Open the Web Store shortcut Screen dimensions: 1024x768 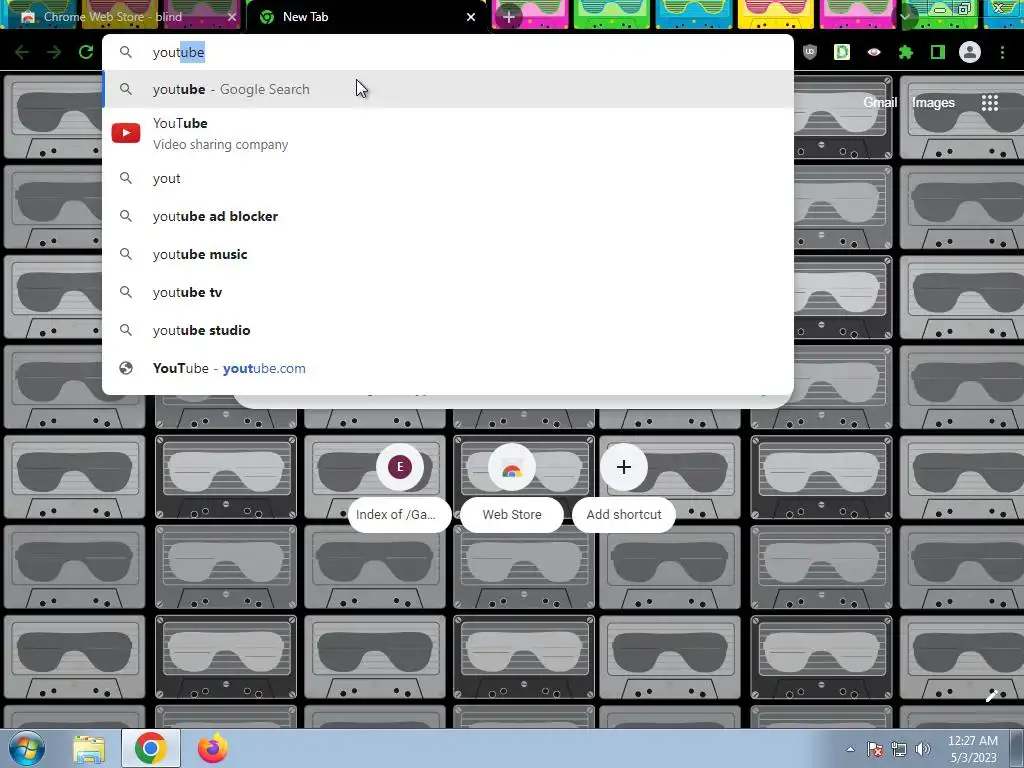(x=512, y=488)
